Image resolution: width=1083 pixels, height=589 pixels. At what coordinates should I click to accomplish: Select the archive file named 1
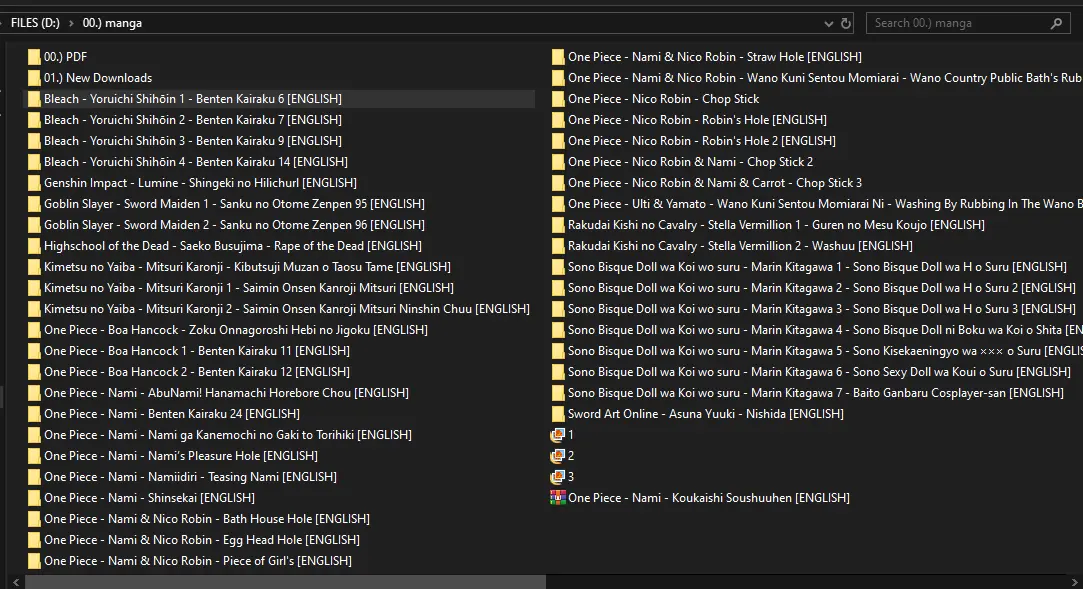(563, 435)
